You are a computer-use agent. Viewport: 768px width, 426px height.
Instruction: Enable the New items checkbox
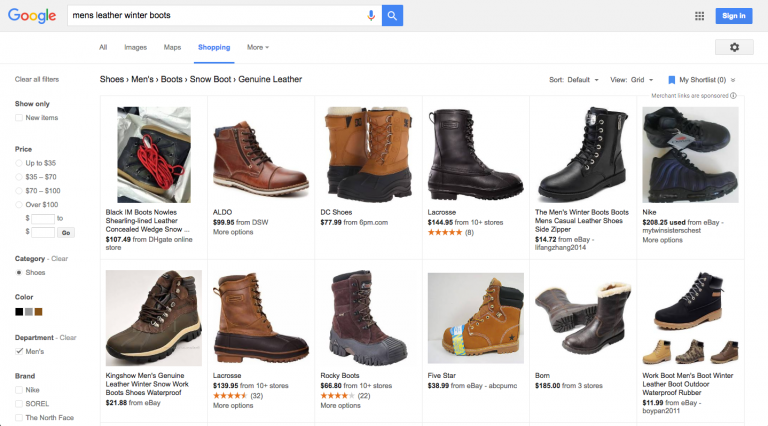(x=19, y=118)
